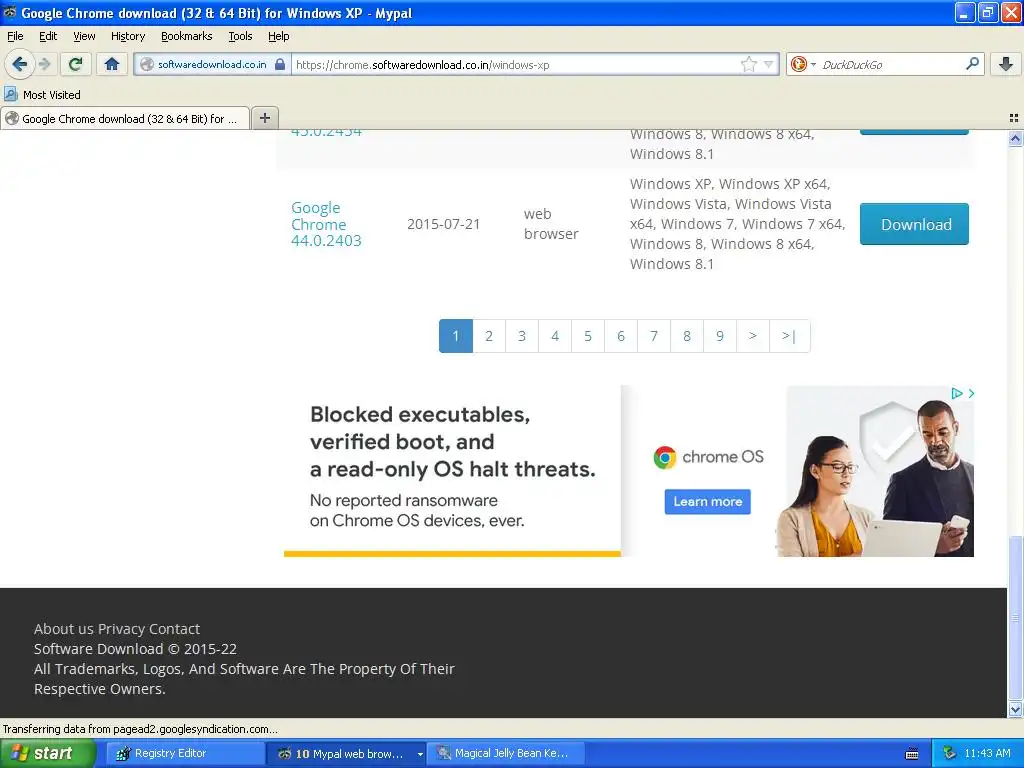Go to page 9 of results
The height and width of the screenshot is (768, 1024).
[720, 336]
